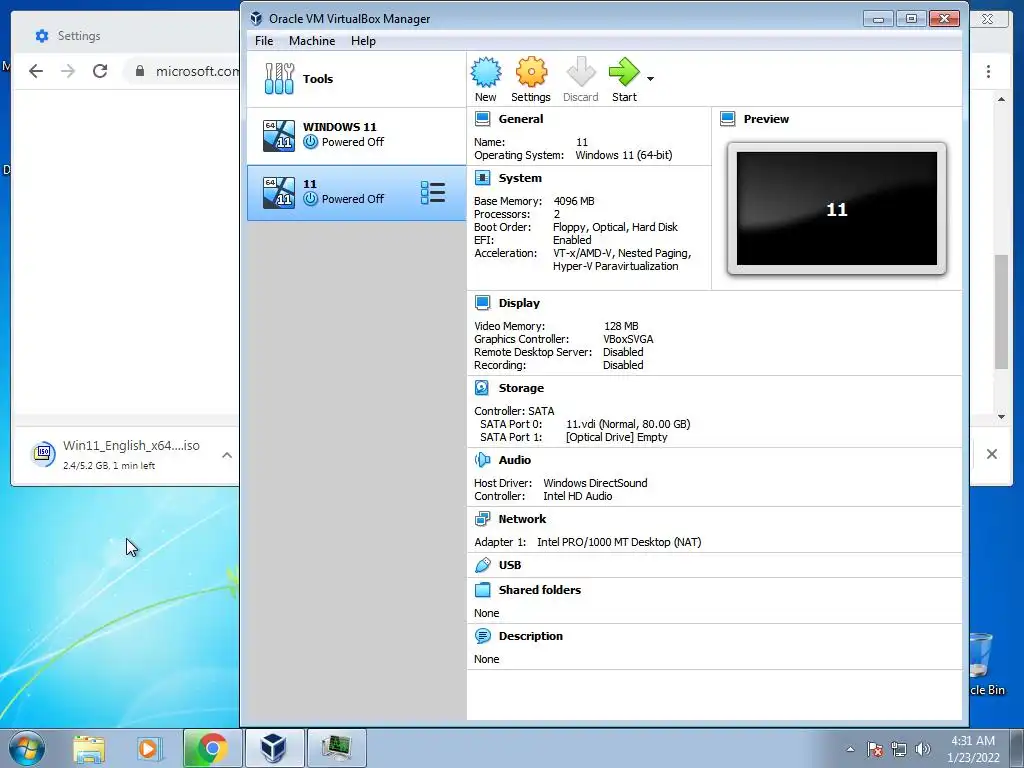Click Intel PRO/1000 MT Desktop (NAT) adapter text
Viewport: 1024px width, 768px height.
click(x=619, y=542)
